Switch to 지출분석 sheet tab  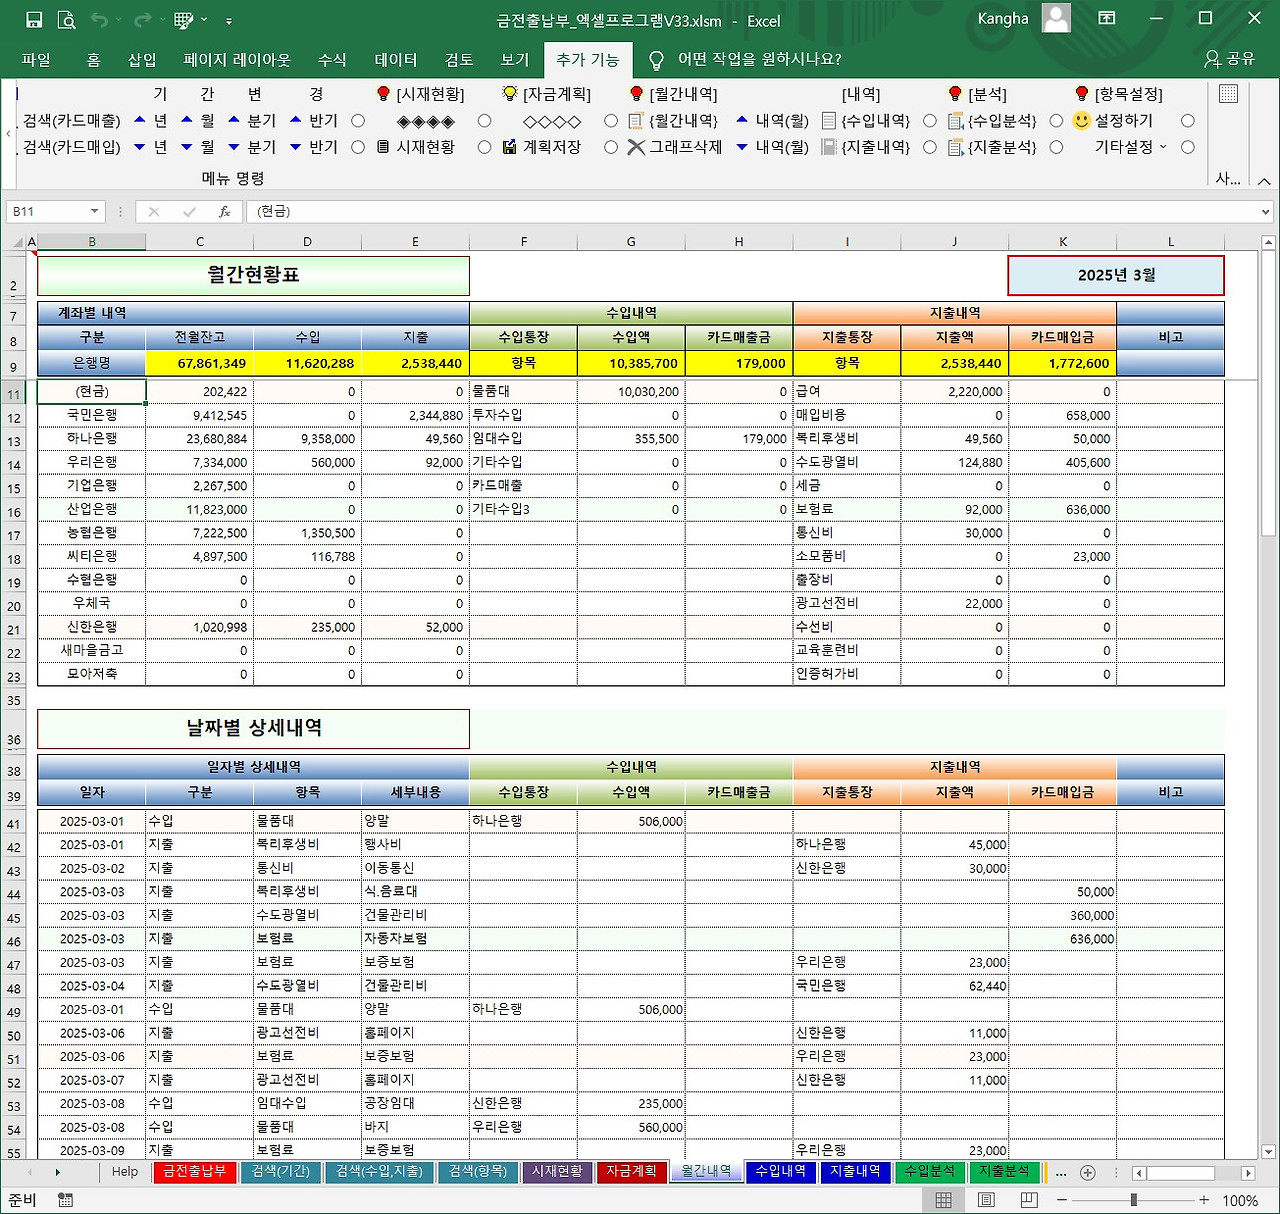[x=1004, y=1172]
